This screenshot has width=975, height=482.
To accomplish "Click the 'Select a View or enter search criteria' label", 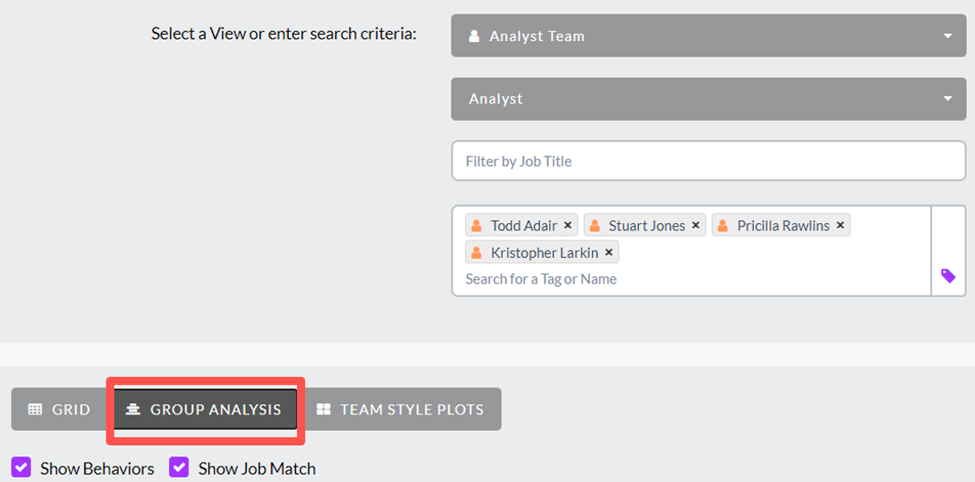I will pyautogui.click(x=284, y=34).
